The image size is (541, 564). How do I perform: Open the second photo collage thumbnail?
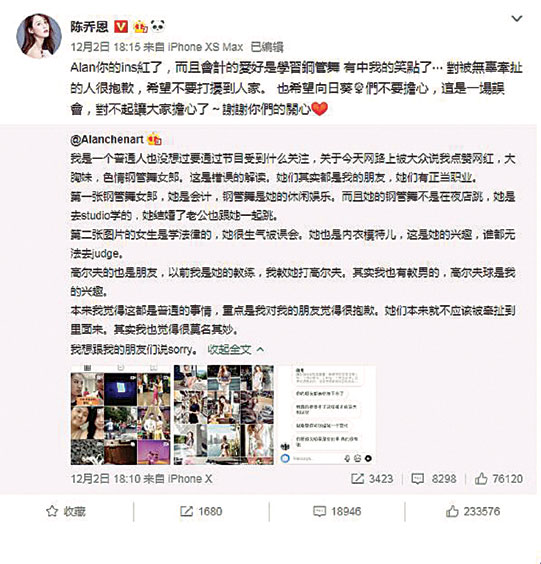pos(223,415)
